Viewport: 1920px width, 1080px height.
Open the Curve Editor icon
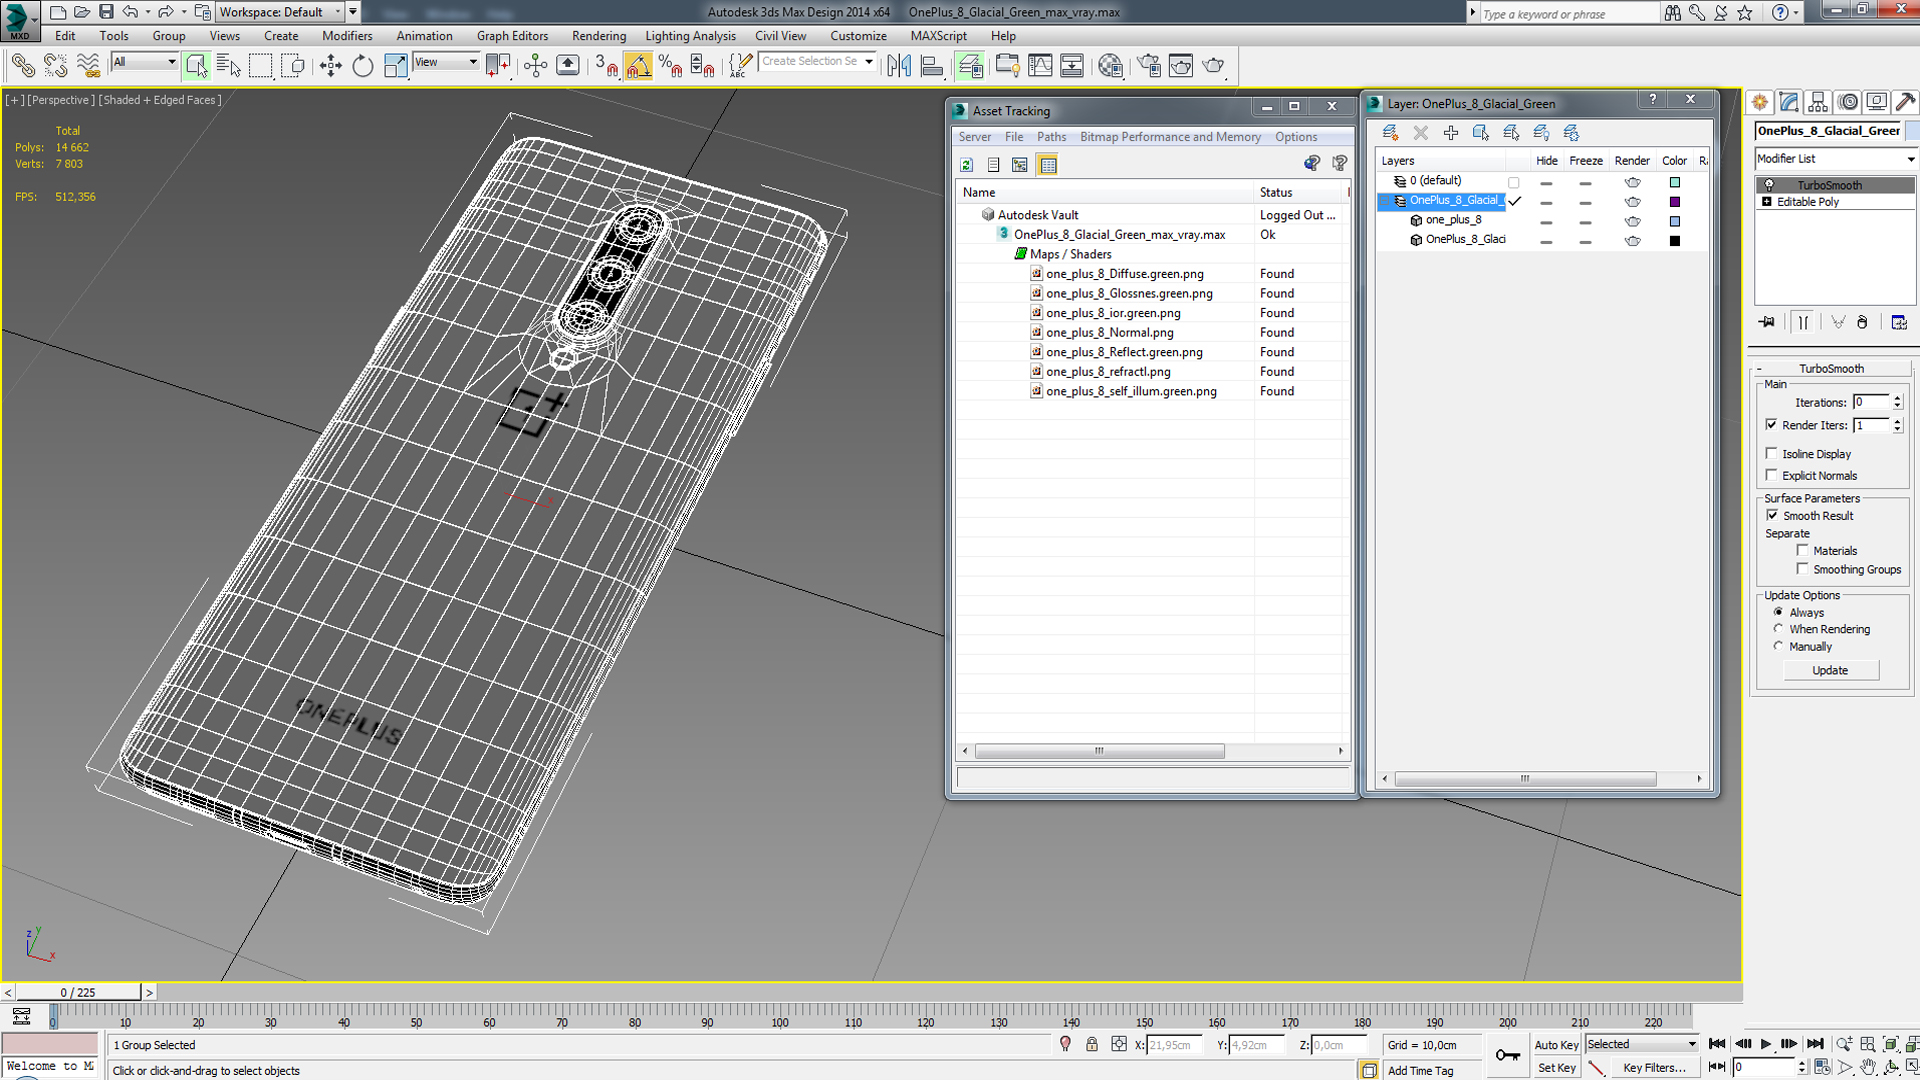(1040, 66)
